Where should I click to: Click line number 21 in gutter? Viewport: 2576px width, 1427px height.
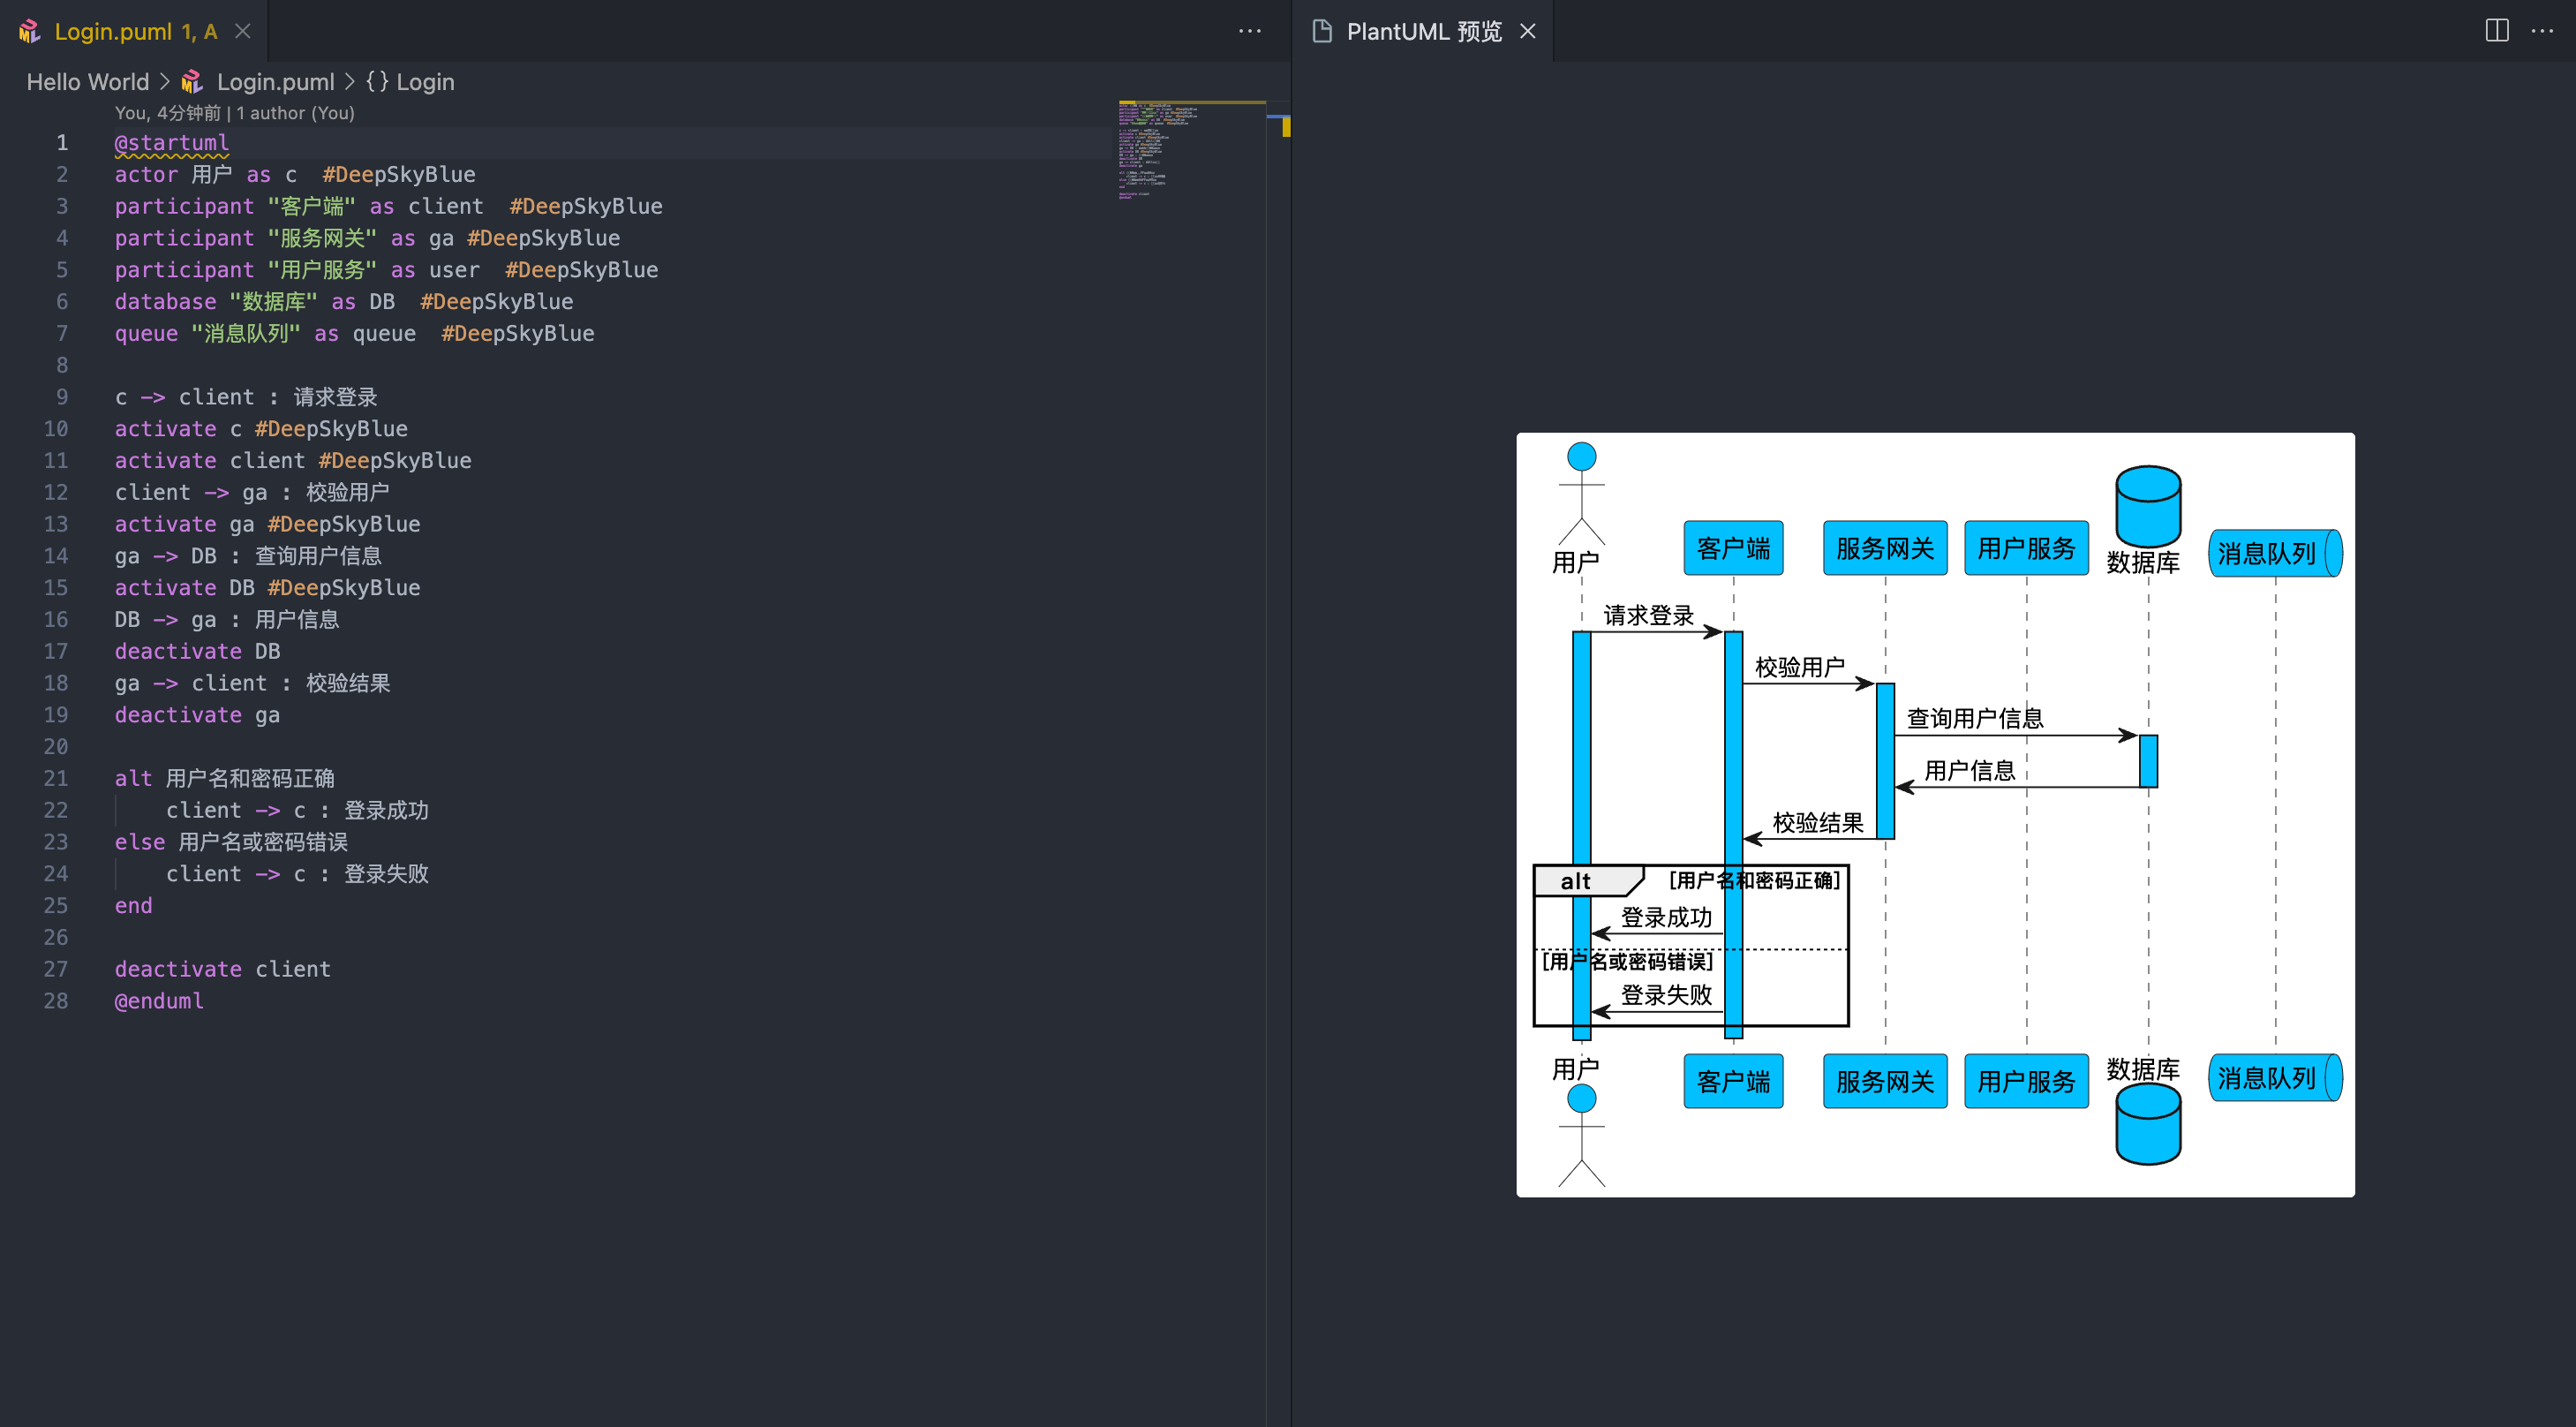pos(56,778)
